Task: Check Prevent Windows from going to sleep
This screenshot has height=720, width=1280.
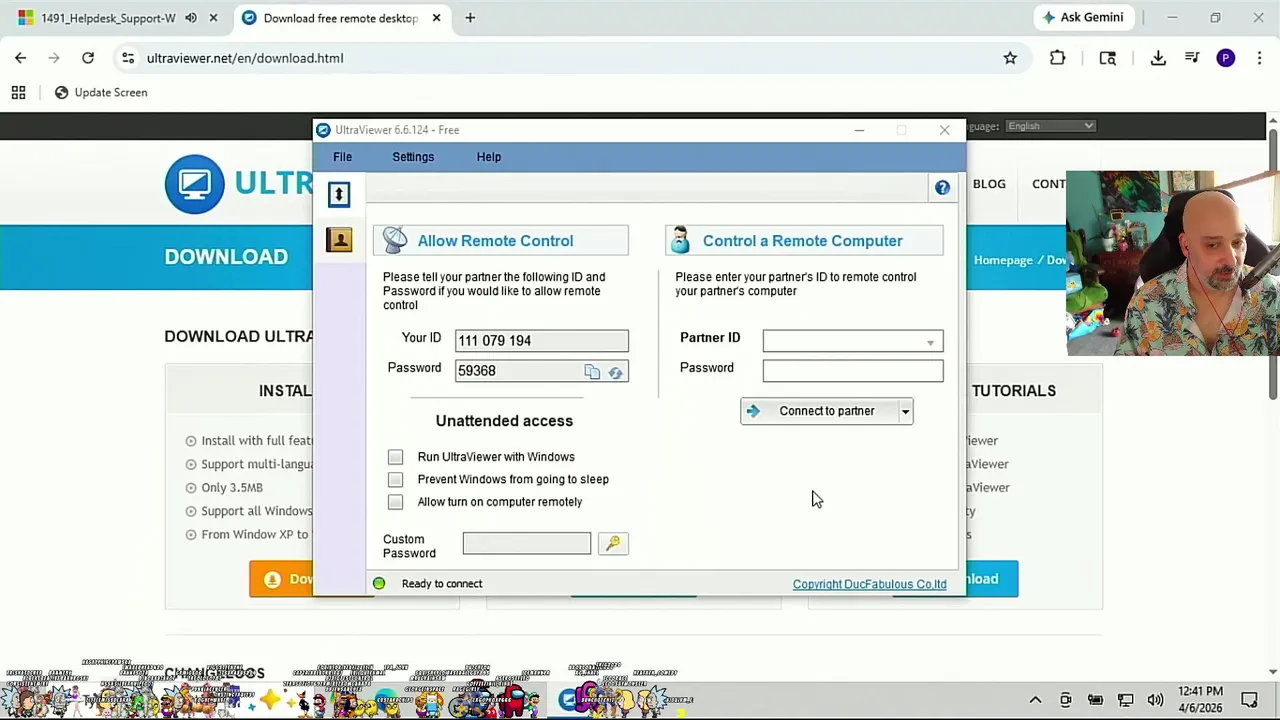Action: coord(396,480)
